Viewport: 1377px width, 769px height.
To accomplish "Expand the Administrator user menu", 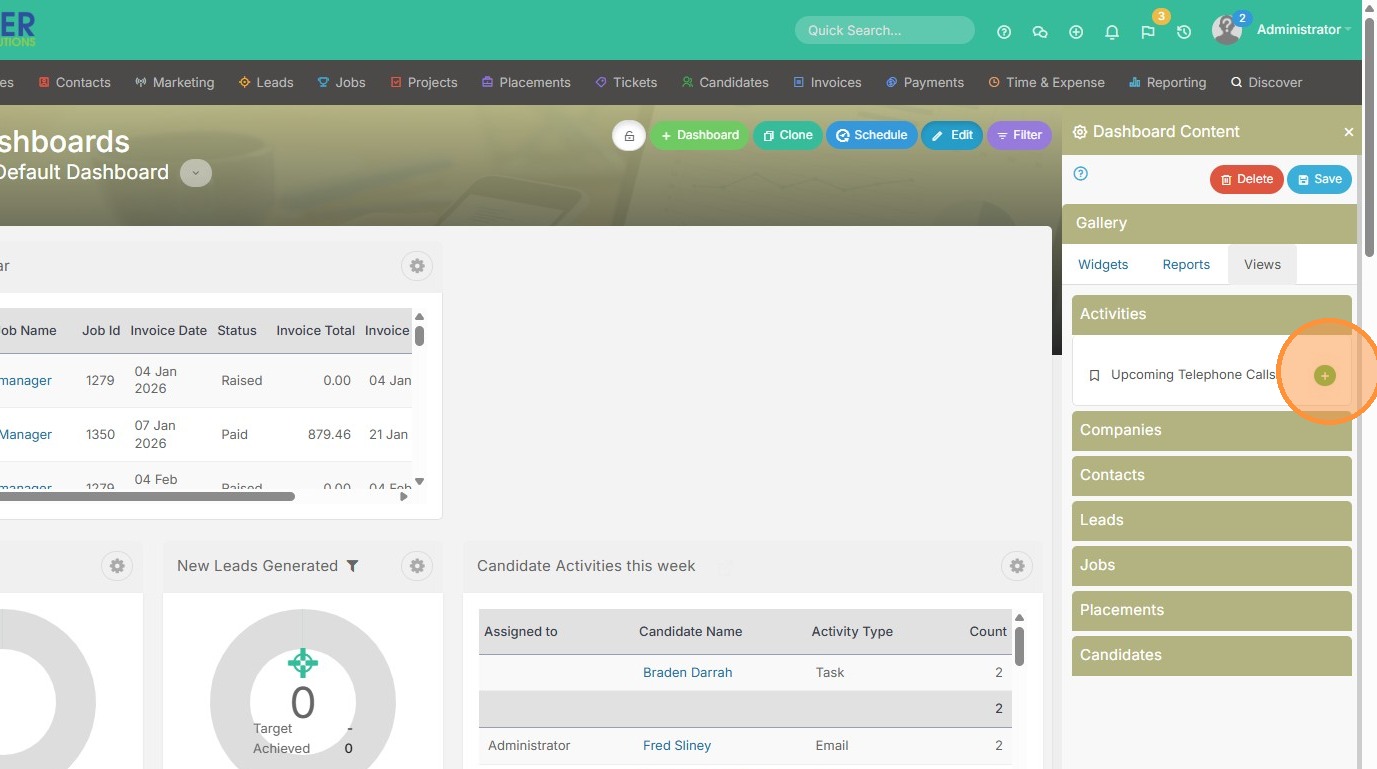I will point(1304,30).
